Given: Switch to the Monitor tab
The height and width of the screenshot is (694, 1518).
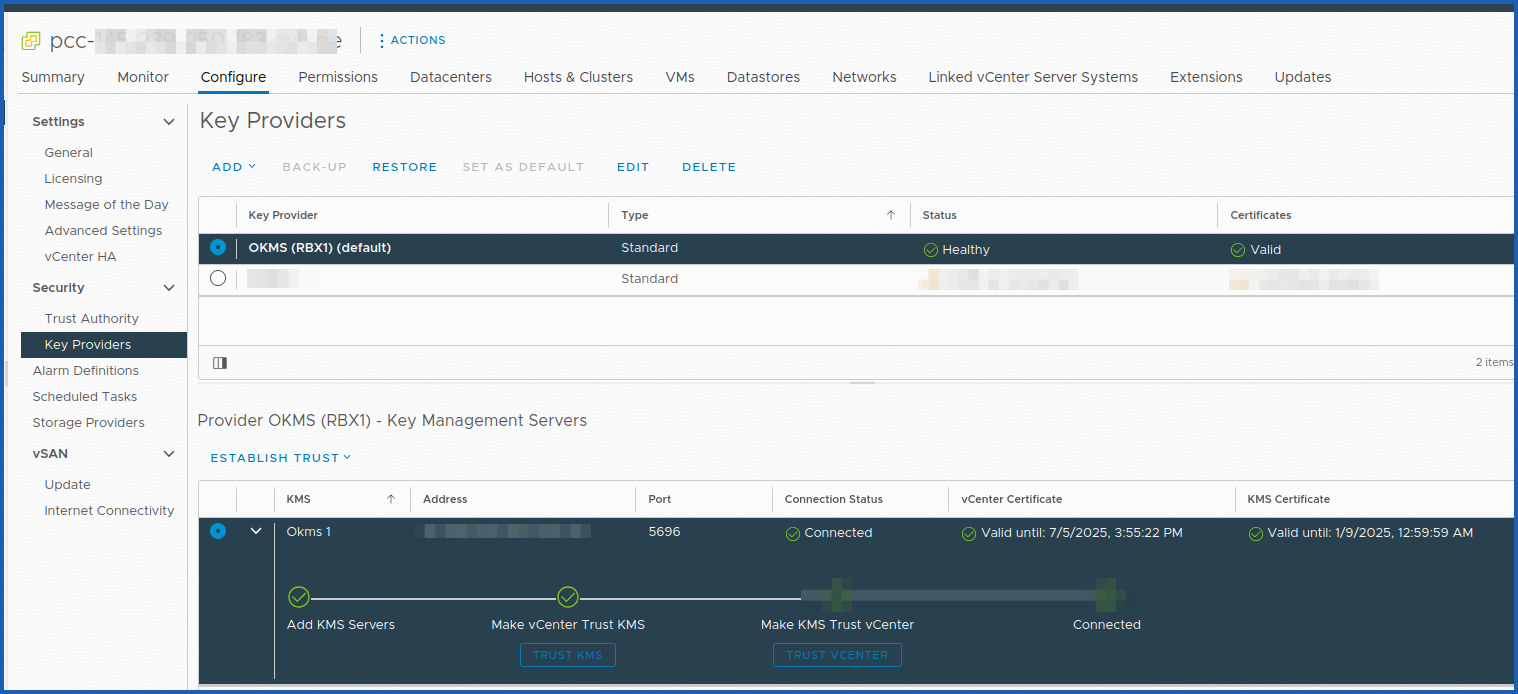Looking at the screenshot, I should click(x=142, y=77).
